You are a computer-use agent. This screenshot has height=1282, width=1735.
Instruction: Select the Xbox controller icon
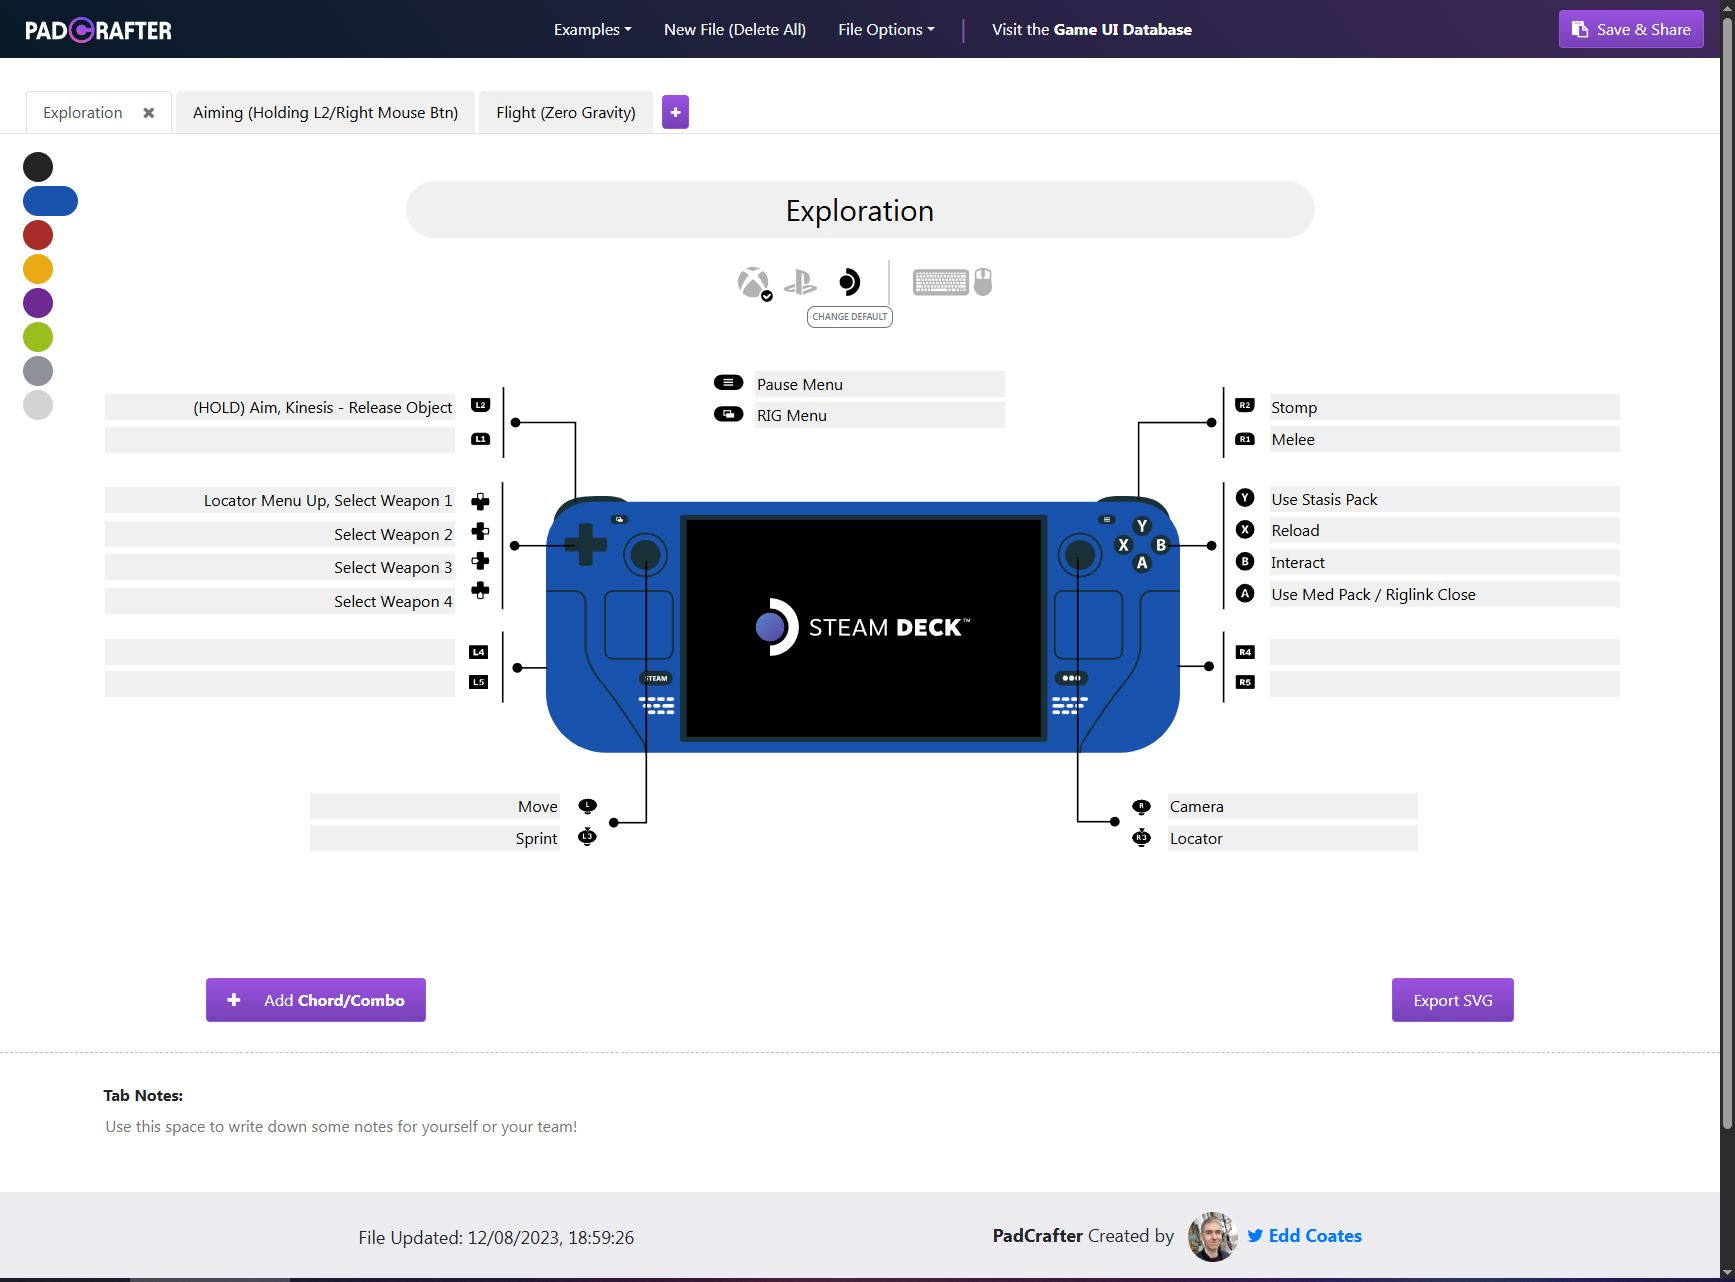click(753, 283)
